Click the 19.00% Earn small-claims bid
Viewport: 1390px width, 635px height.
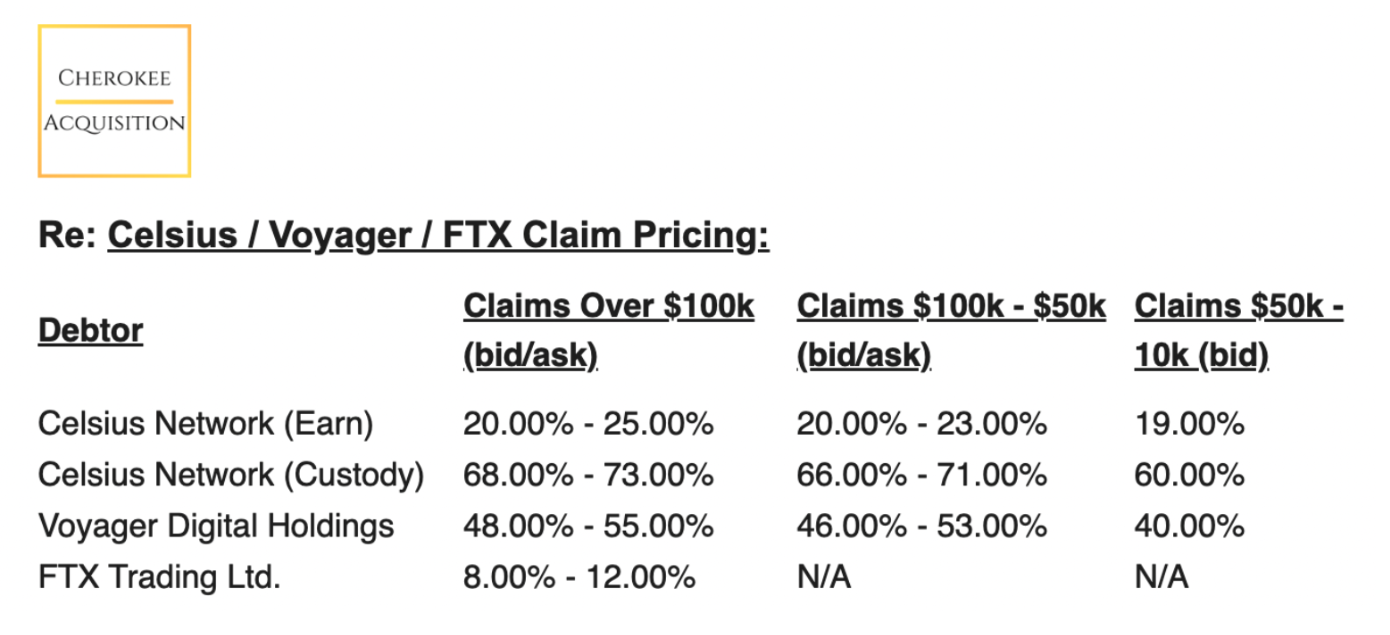[1189, 424]
